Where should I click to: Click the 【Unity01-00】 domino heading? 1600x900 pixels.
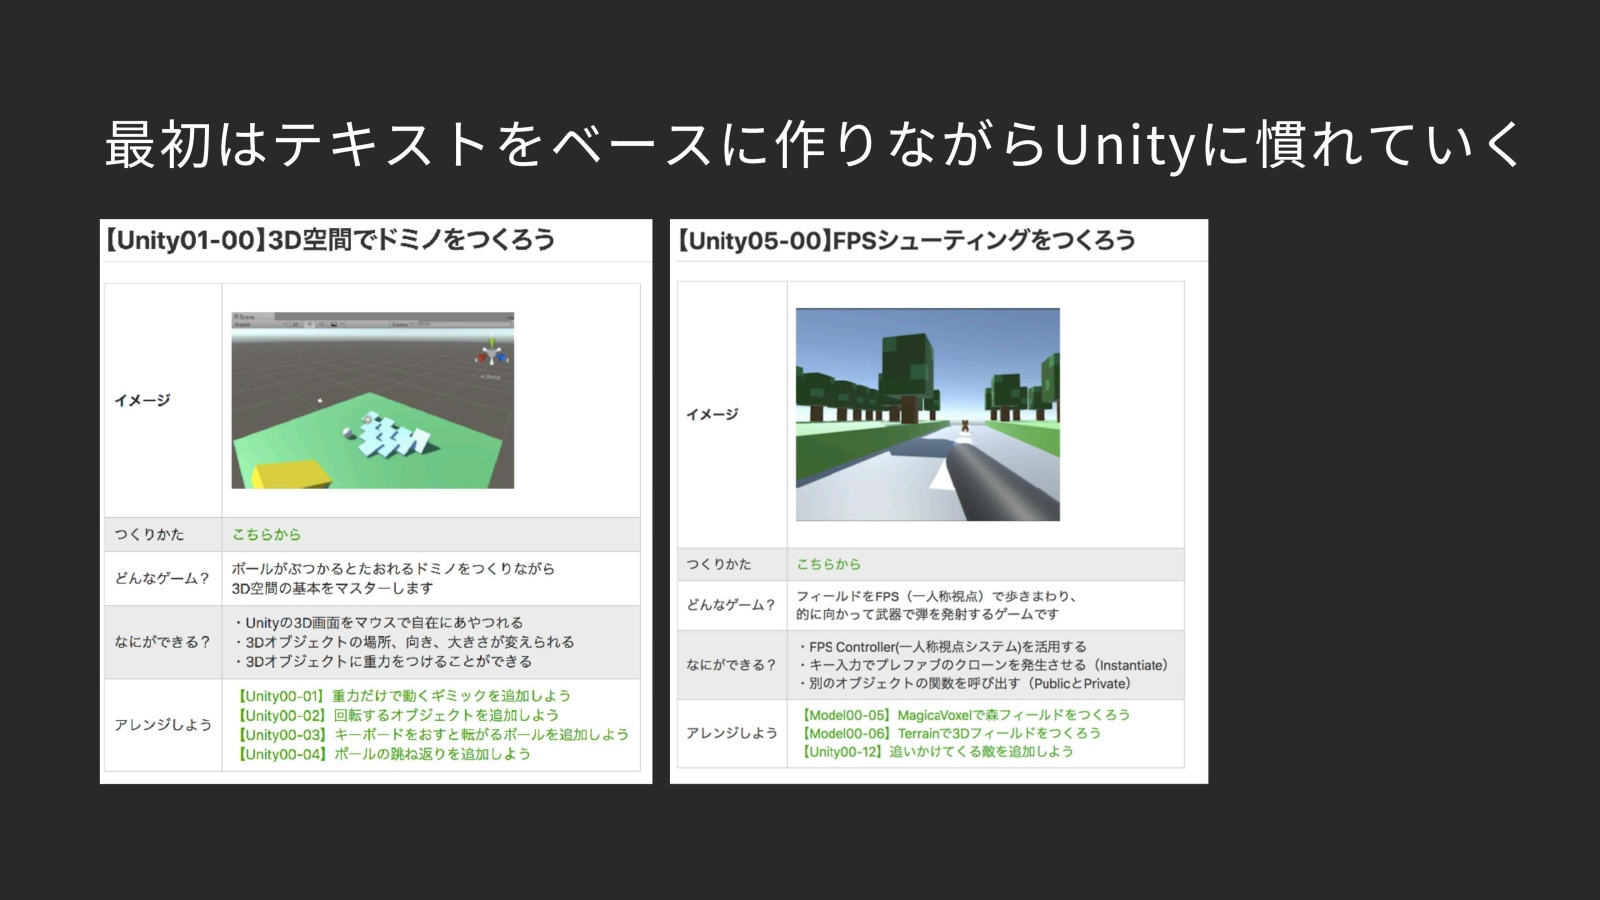point(330,240)
